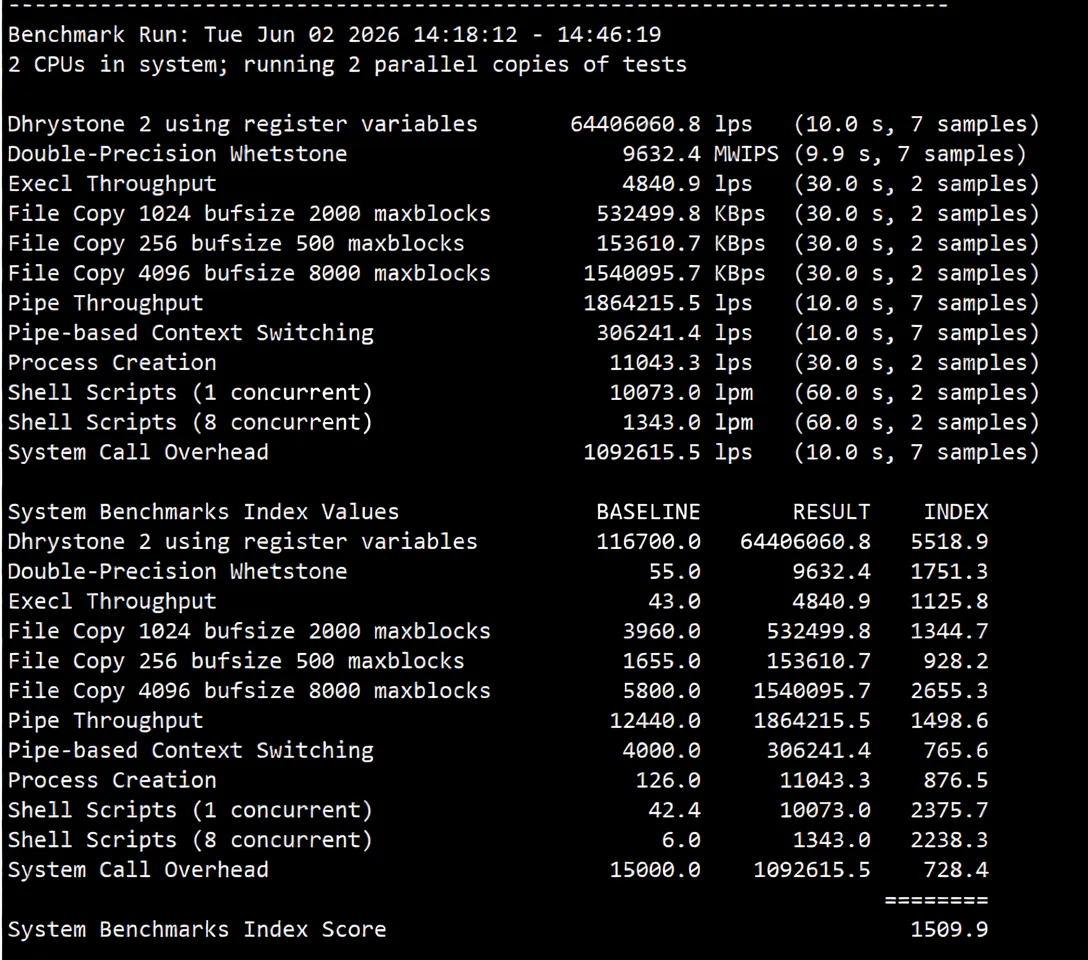Click the 532499.8 KBps value
1088x960 pixels.
pyautogui.click(x=681, y=214)
